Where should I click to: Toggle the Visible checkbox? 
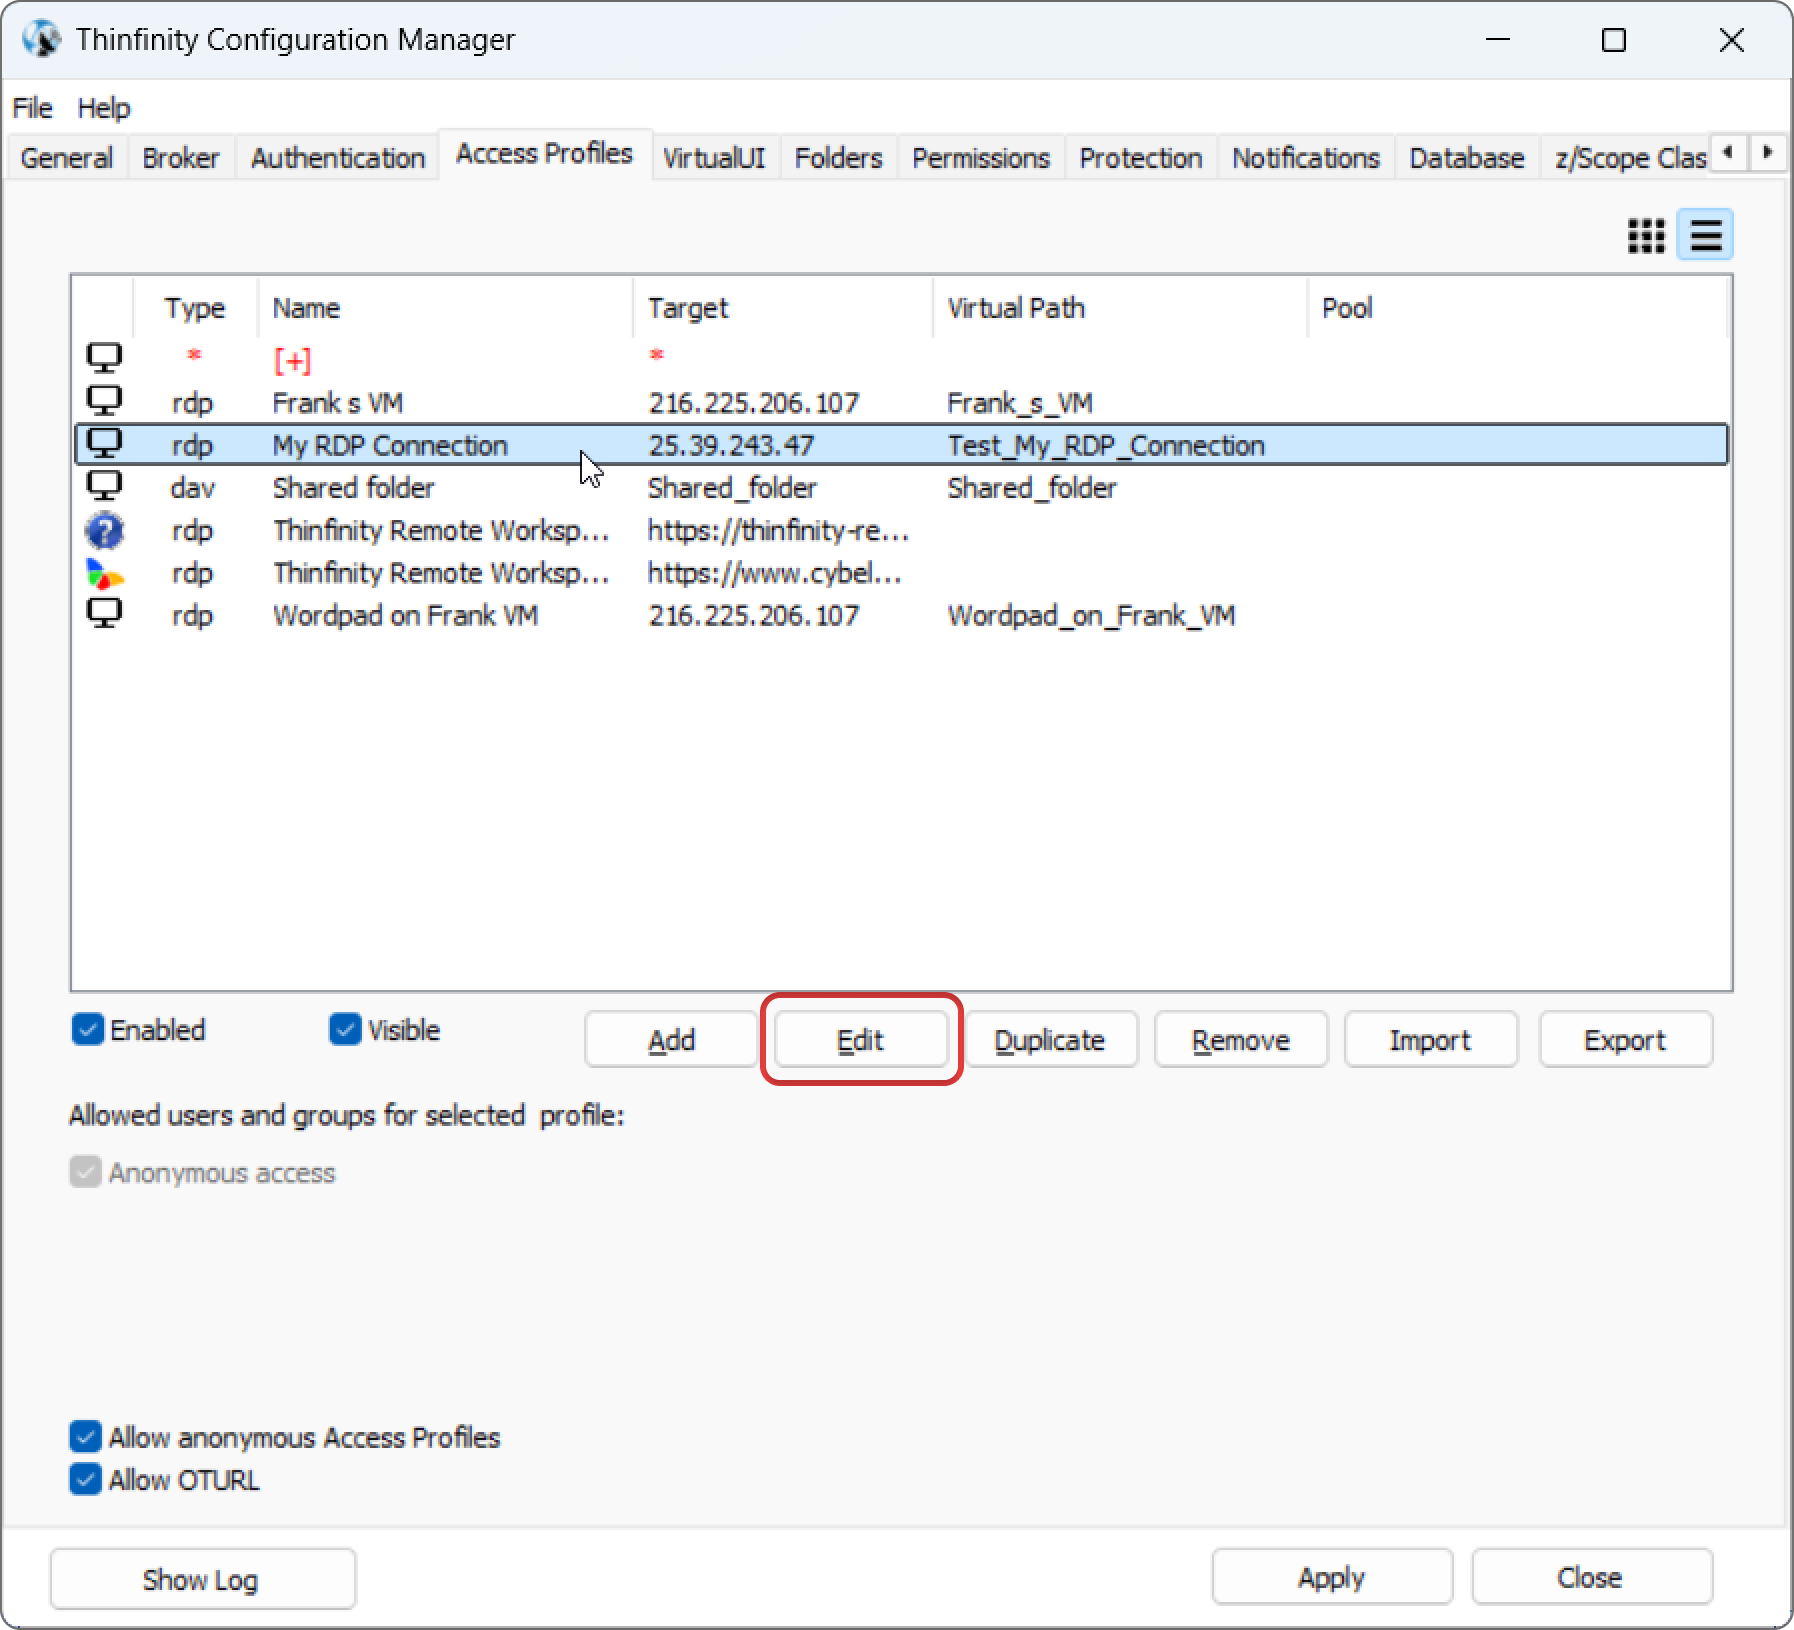[x=345, y=1029]
